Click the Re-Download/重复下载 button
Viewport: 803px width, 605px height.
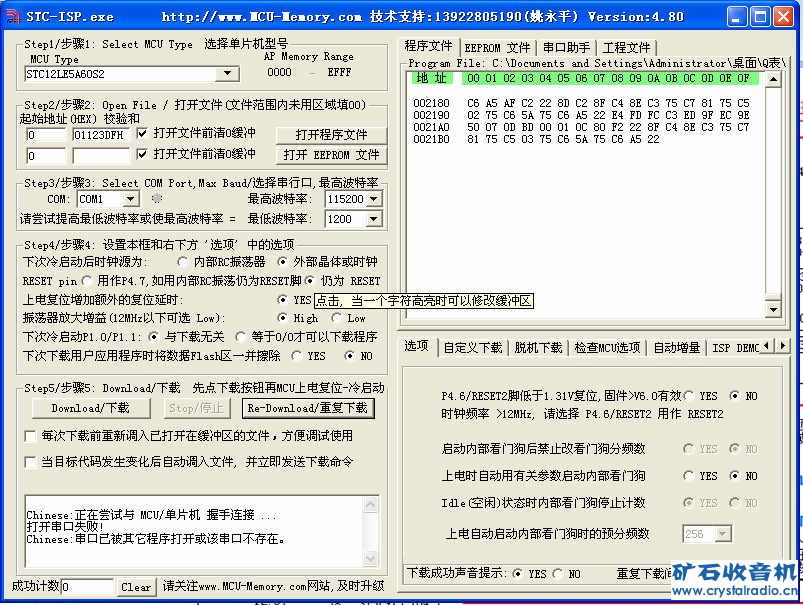point(308,408)
